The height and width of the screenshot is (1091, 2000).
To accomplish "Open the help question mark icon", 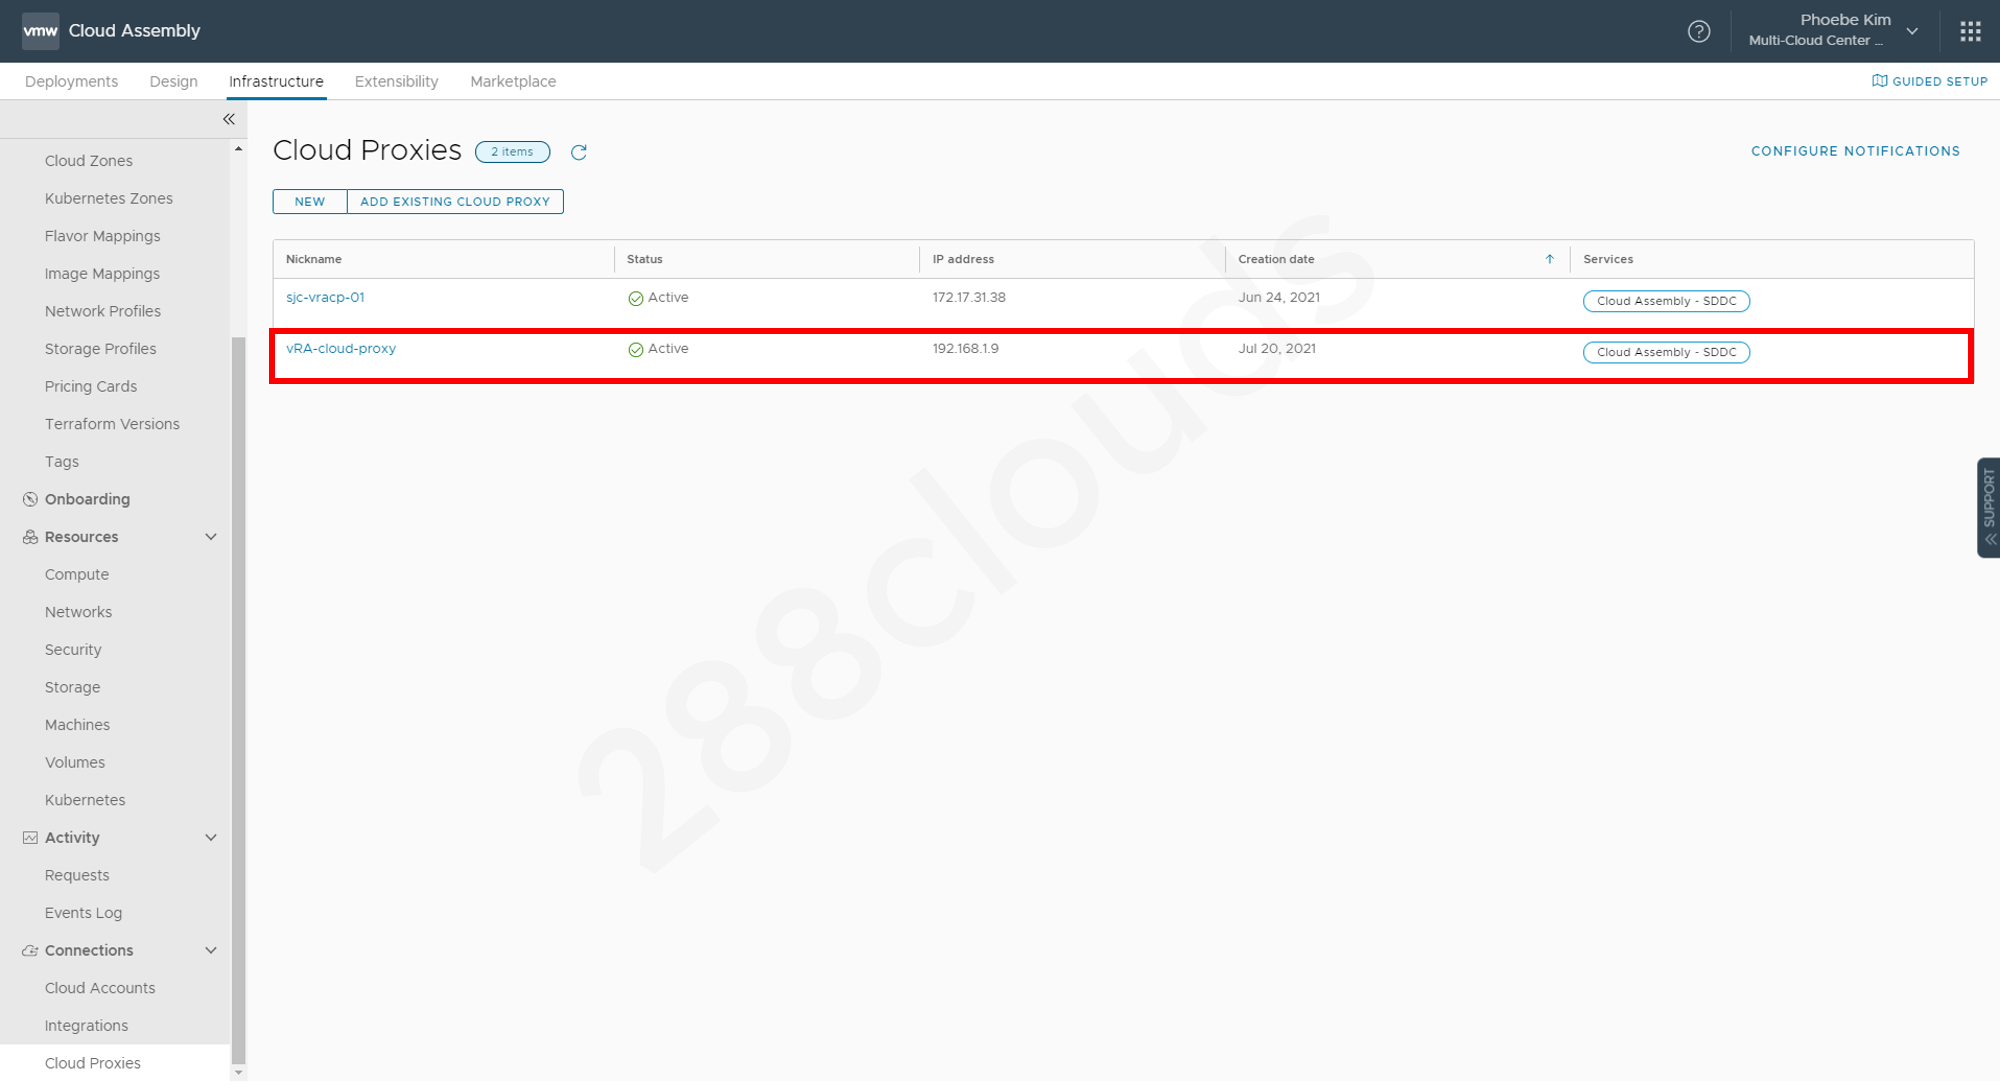I will click(1698, 31).
